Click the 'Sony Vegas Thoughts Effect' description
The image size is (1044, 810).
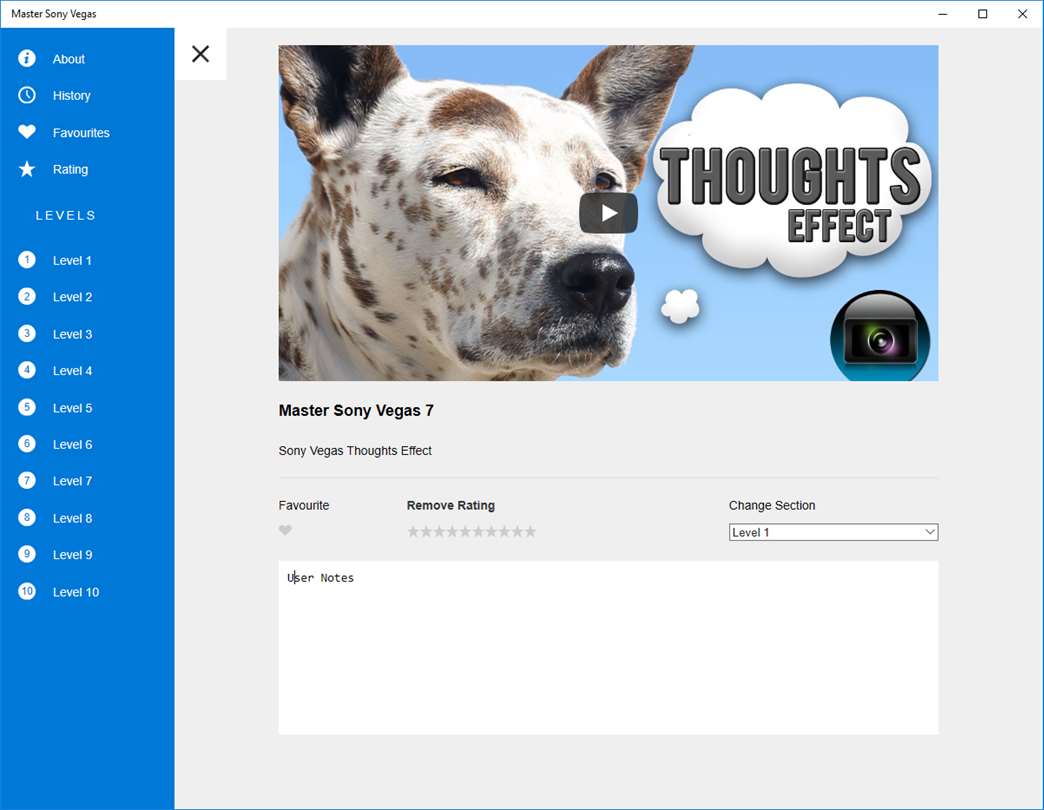point(355,451)
